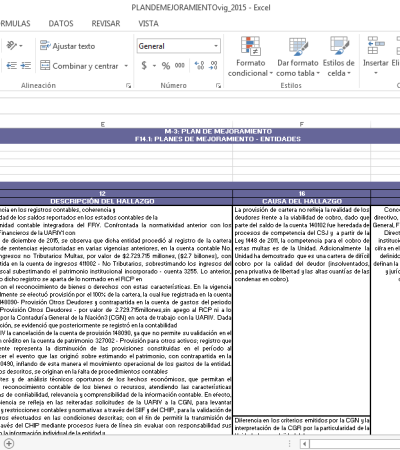Viewport: 400px width, 450px height.
Task: Open the Combinar y centrar dropdown arrow
Action: (126, 66)
